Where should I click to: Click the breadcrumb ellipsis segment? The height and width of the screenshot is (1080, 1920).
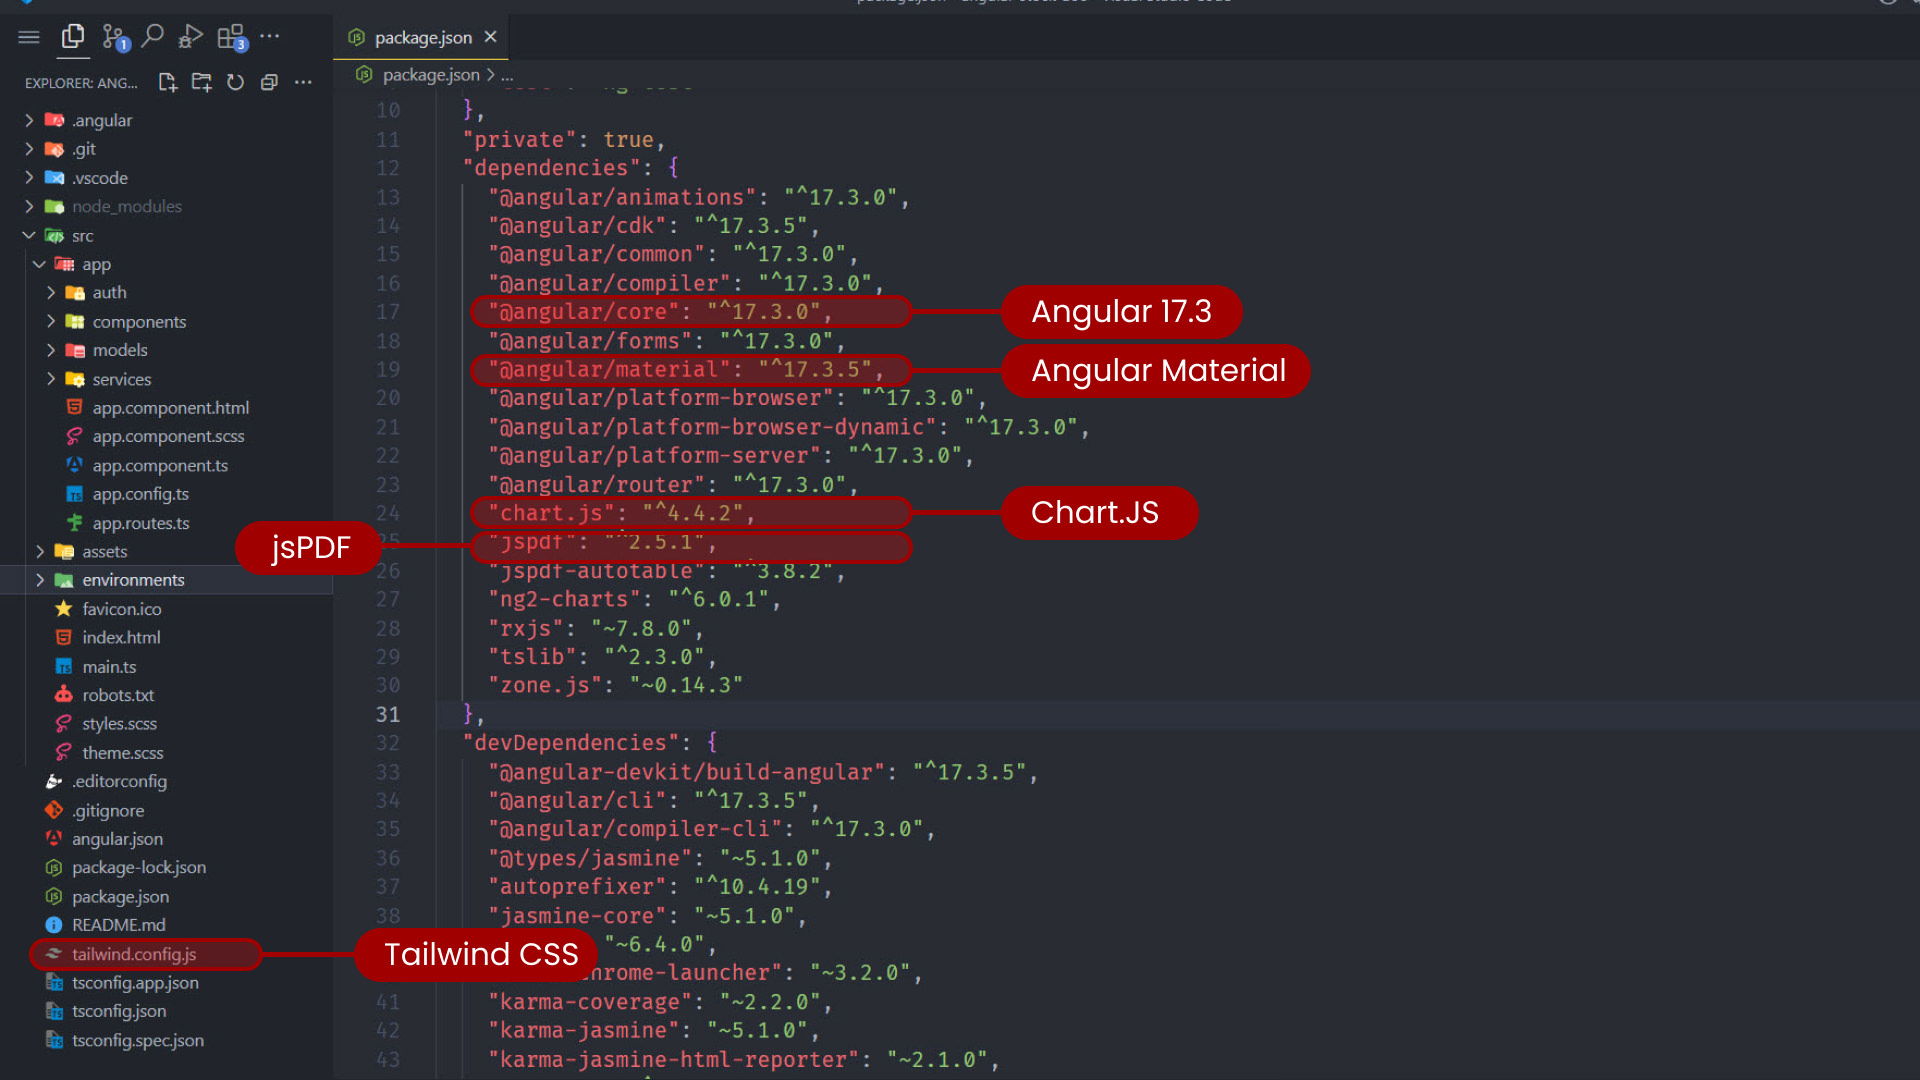tap(507, 75)
